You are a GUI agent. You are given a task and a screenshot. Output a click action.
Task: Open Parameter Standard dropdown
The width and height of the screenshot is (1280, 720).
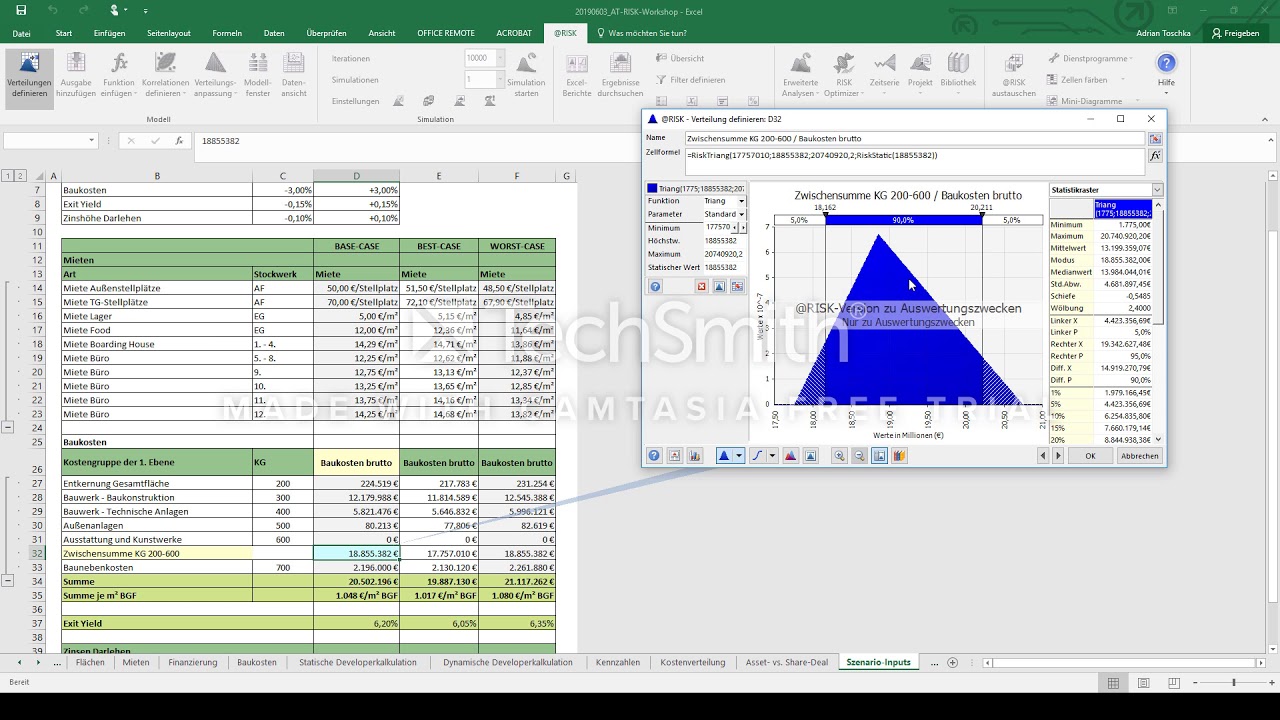coord(741,214)
